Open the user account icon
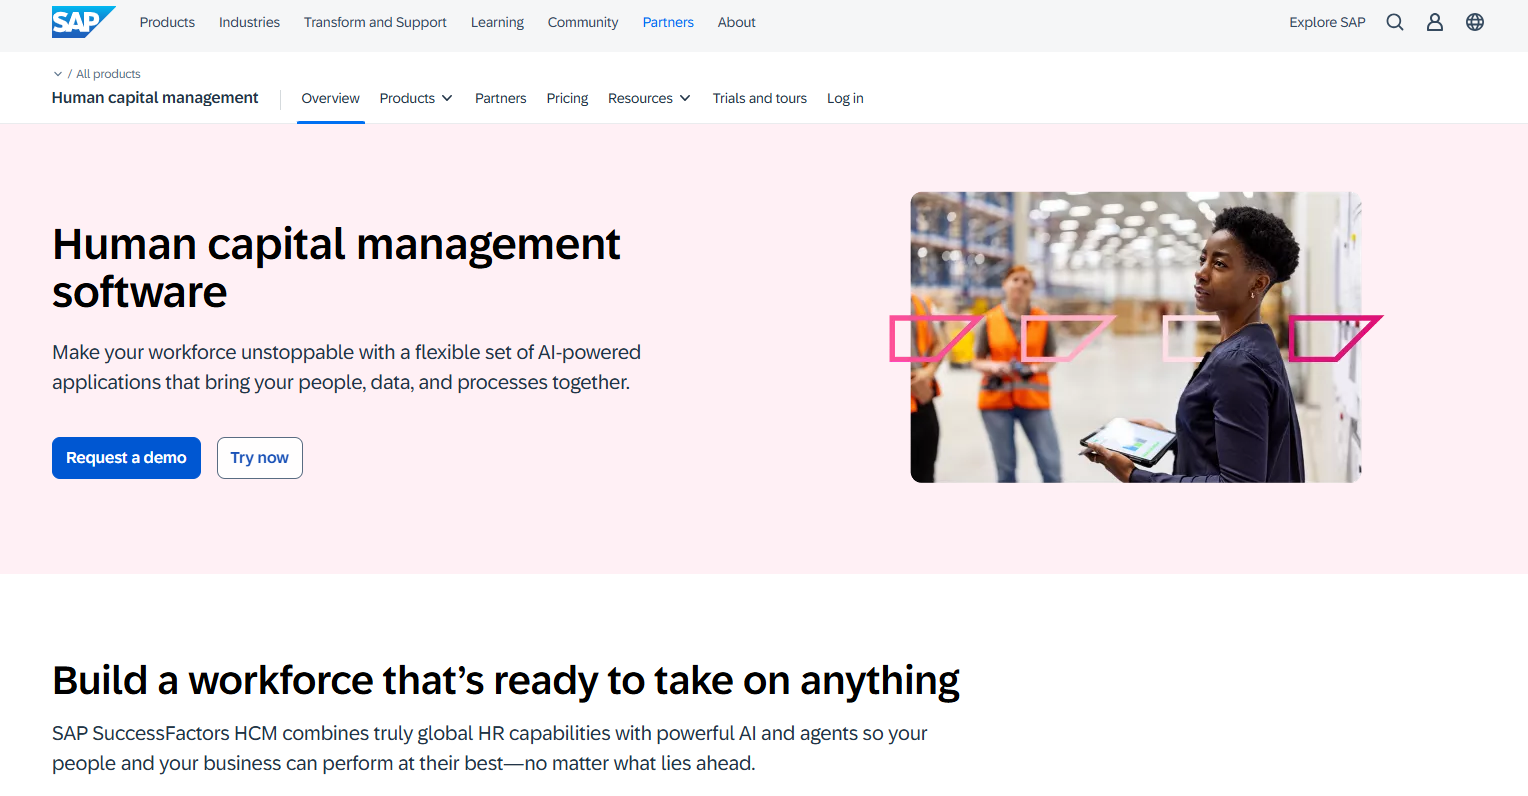Screen dimensions: 1528x796 click(x=1435, y=22)
